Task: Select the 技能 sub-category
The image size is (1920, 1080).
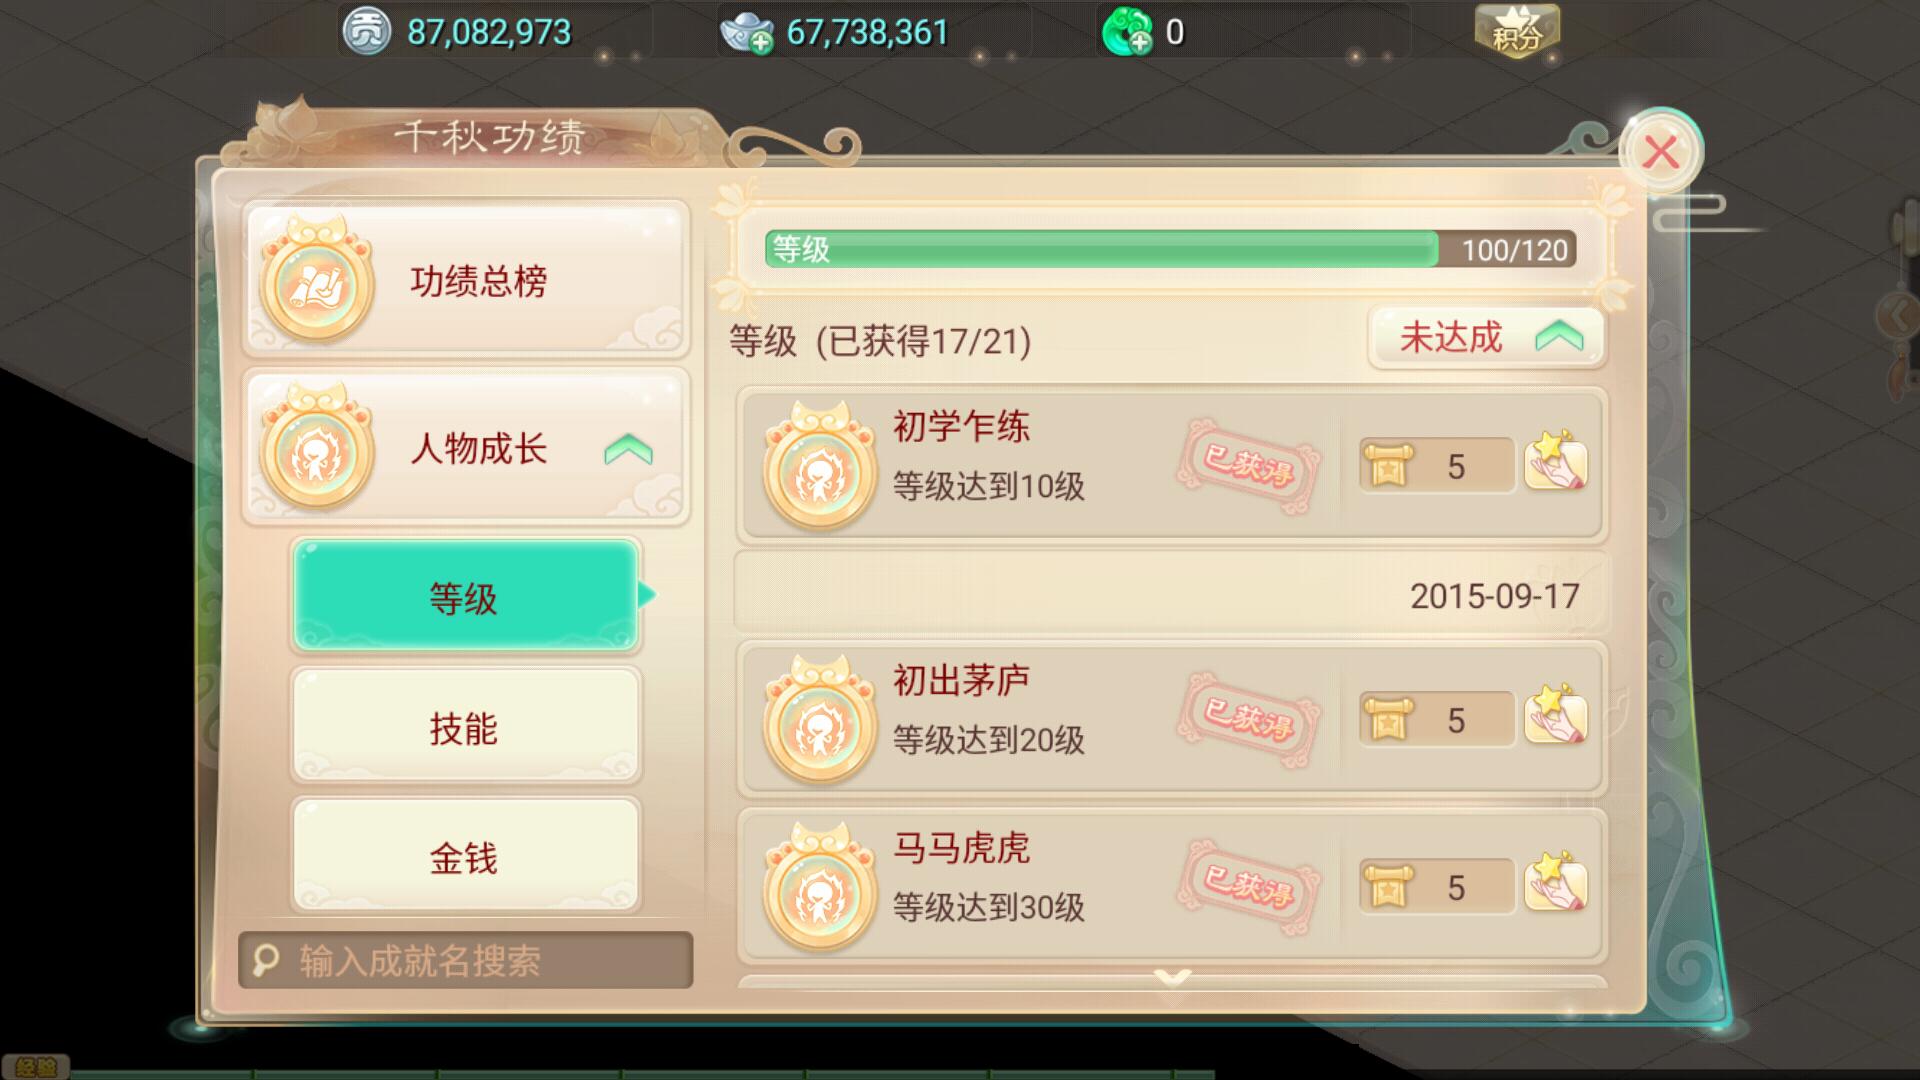Action: (465, 727)
